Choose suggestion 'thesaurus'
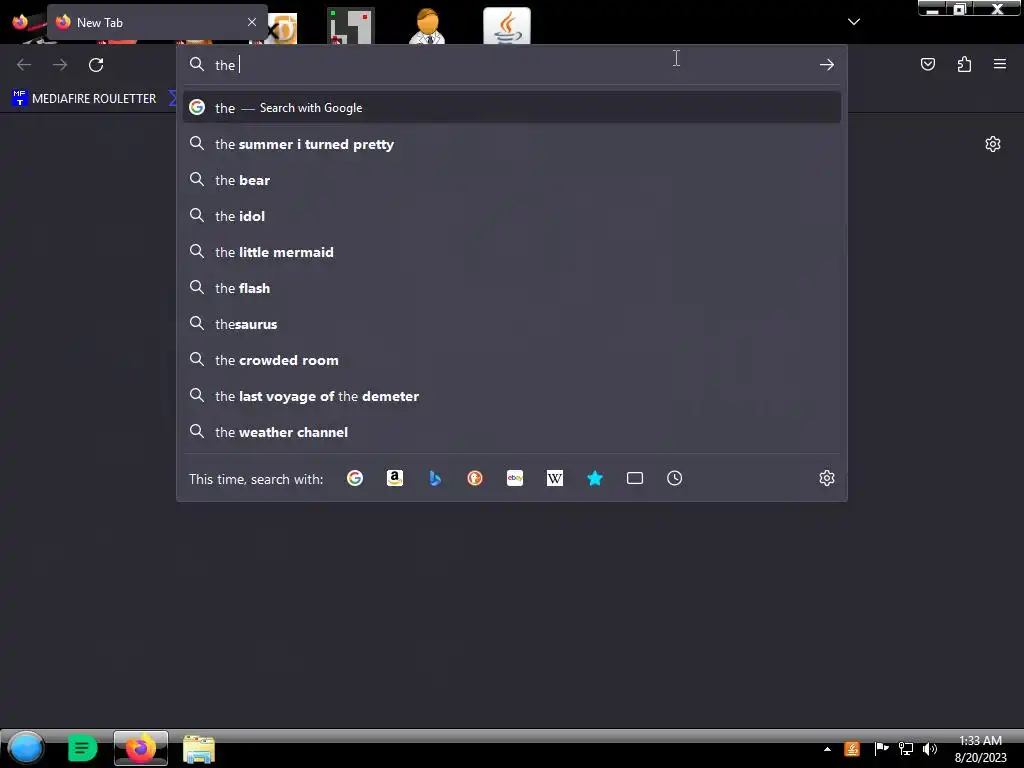 512,324
